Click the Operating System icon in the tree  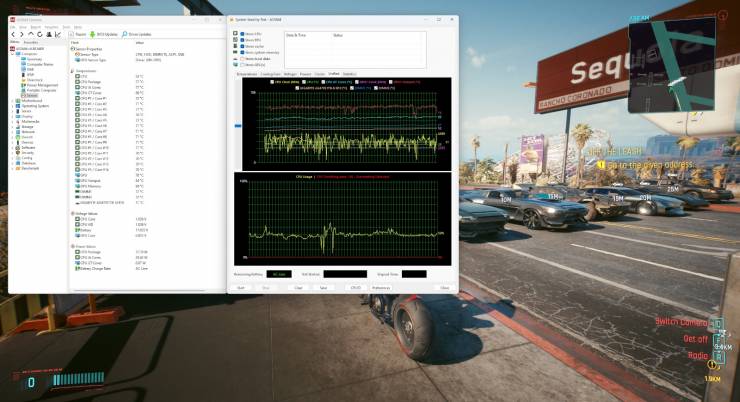(x=18, y=106)
